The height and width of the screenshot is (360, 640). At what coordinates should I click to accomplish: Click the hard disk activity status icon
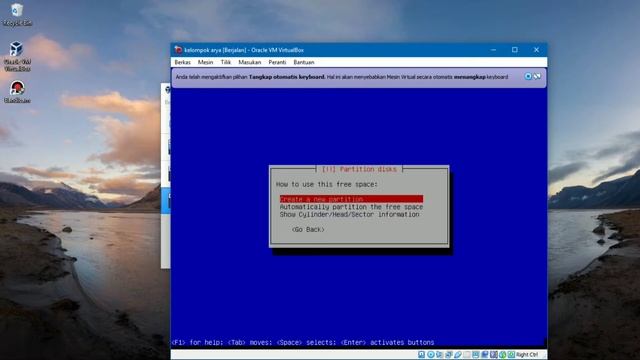click(x=421, y=355)
